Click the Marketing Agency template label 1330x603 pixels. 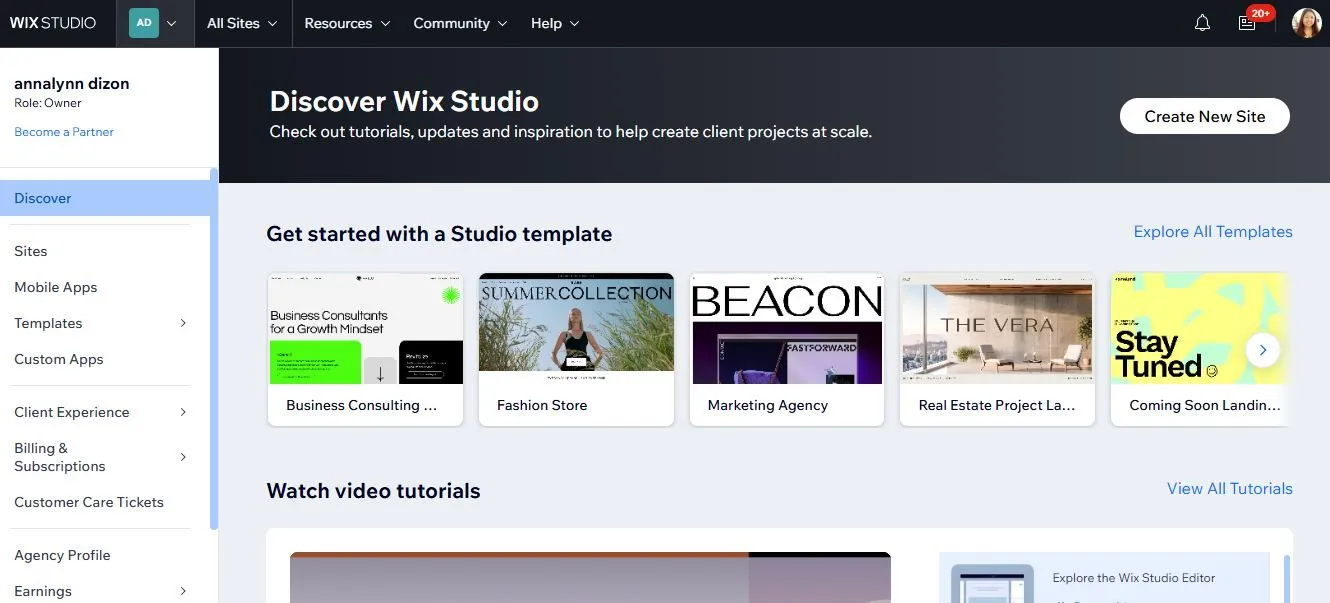pos(768,405)
